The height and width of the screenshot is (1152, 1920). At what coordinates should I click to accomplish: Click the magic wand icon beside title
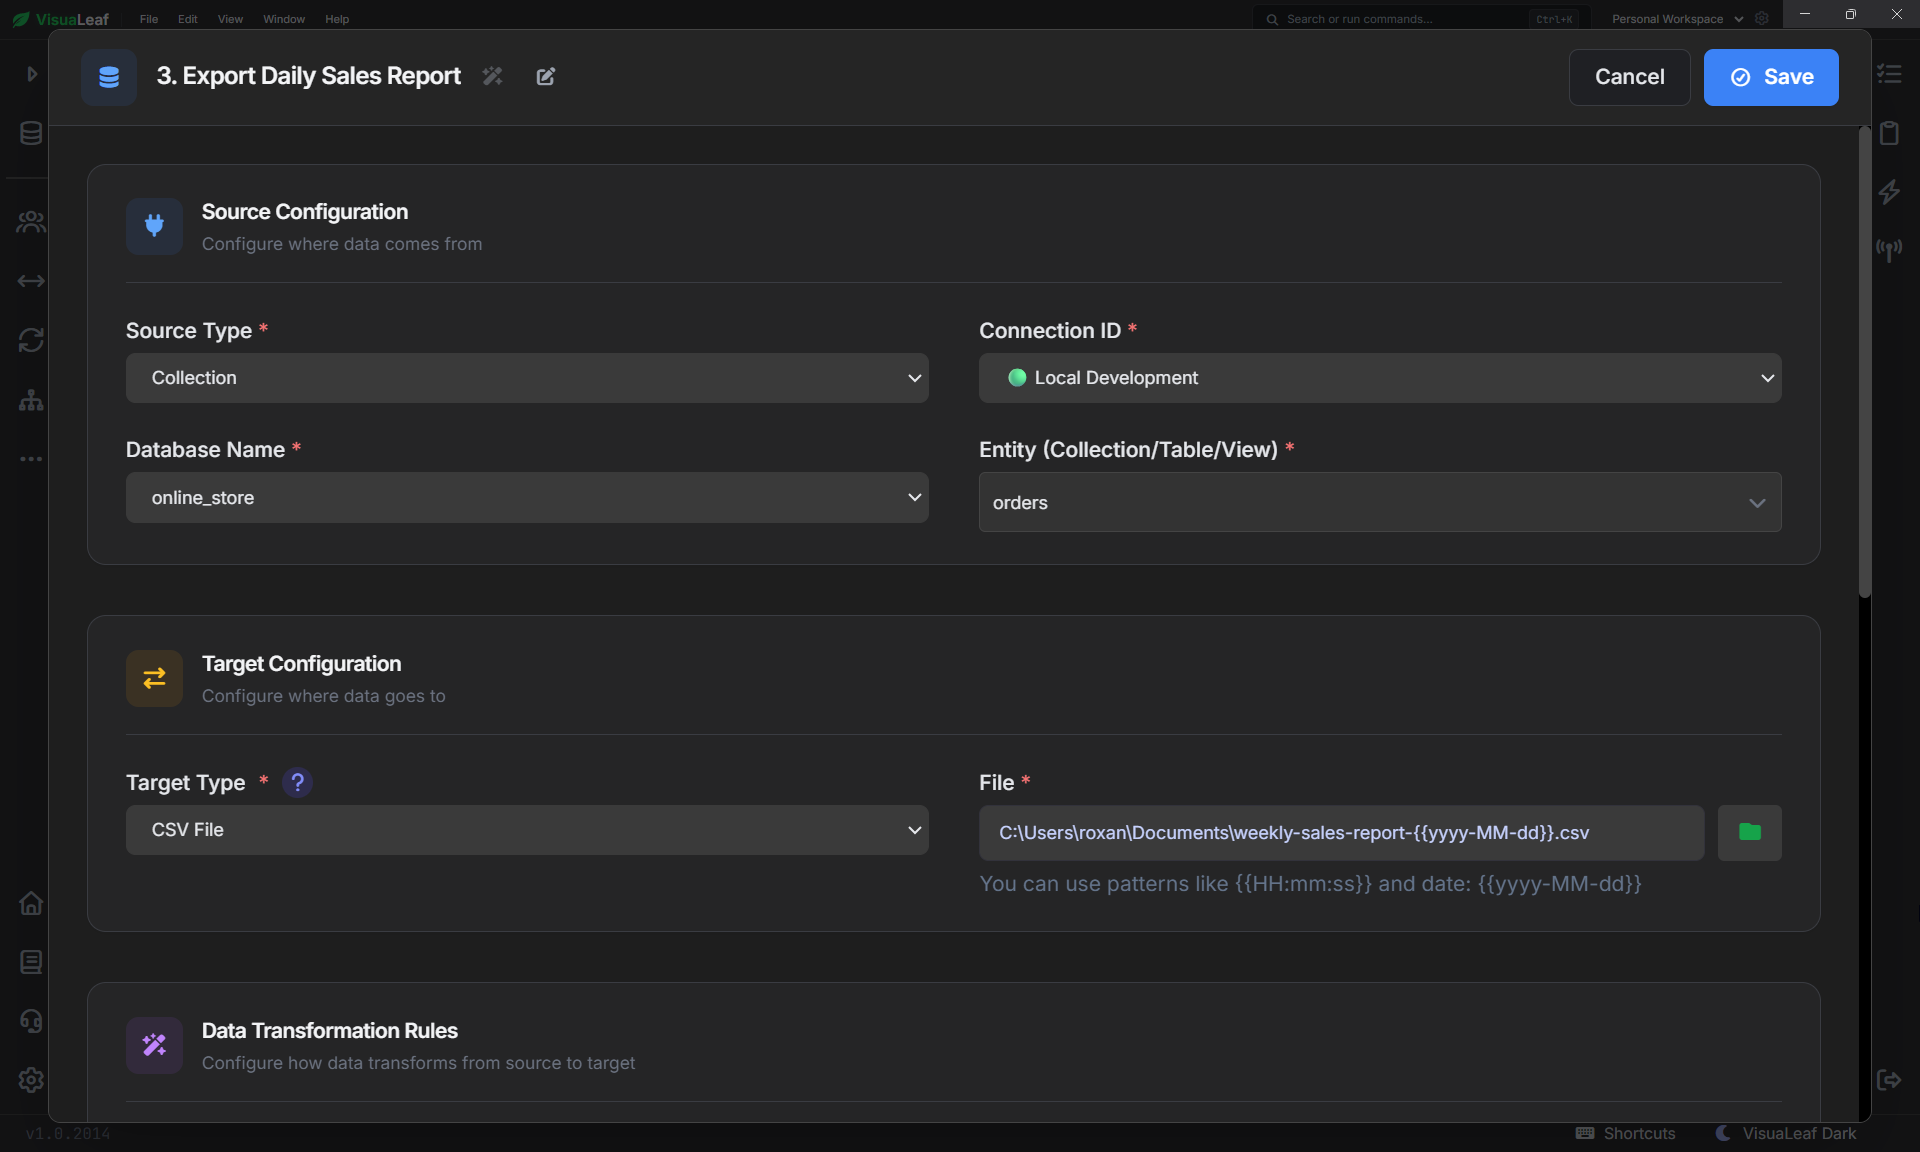click(x=492, y=76)
